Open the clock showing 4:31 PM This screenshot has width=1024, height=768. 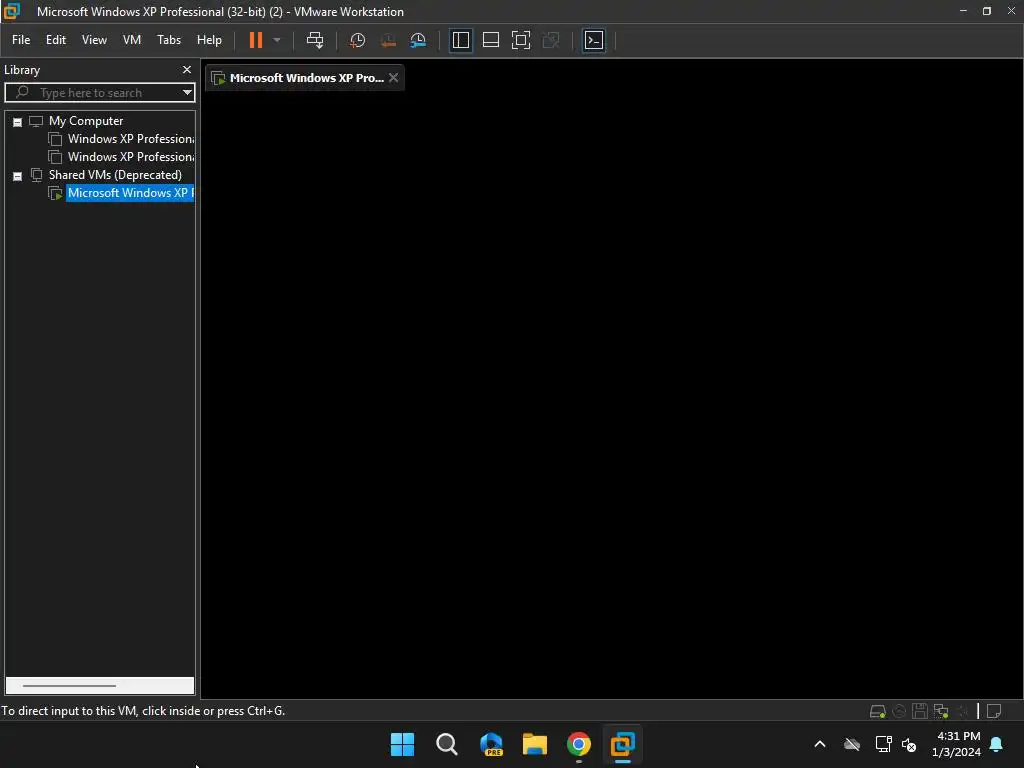(956, 744)
